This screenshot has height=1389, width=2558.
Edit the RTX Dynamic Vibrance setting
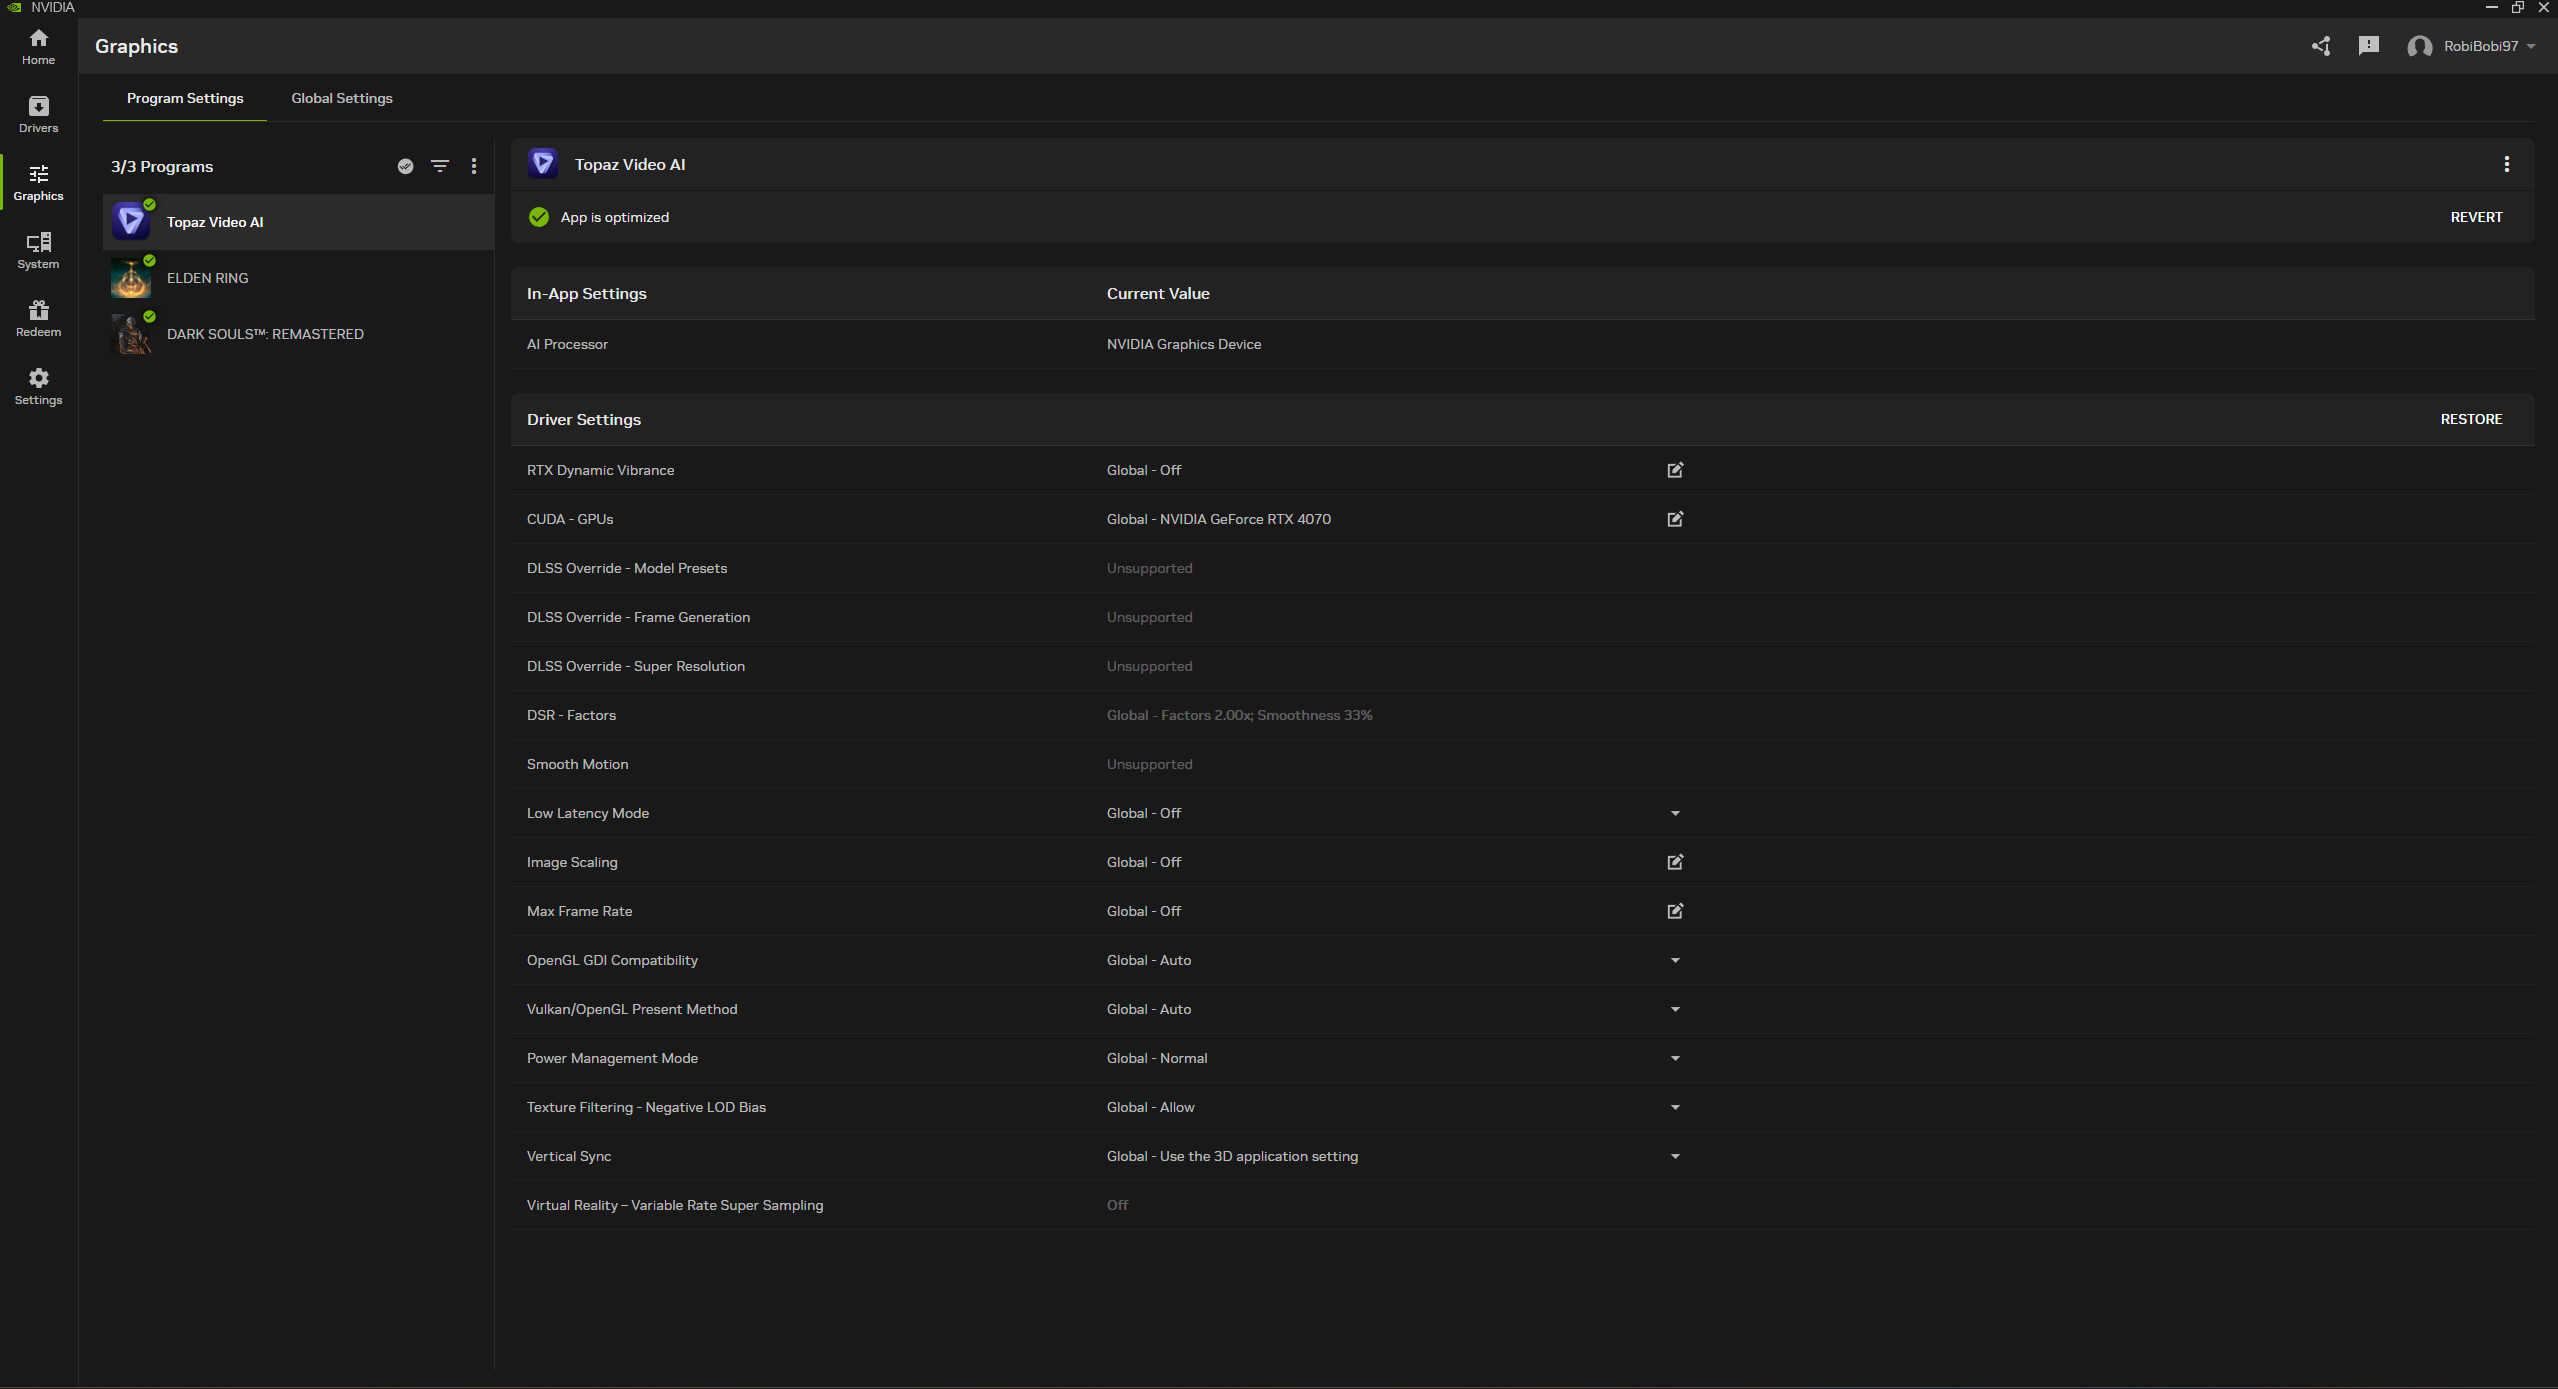click(x=1675, y=470)
